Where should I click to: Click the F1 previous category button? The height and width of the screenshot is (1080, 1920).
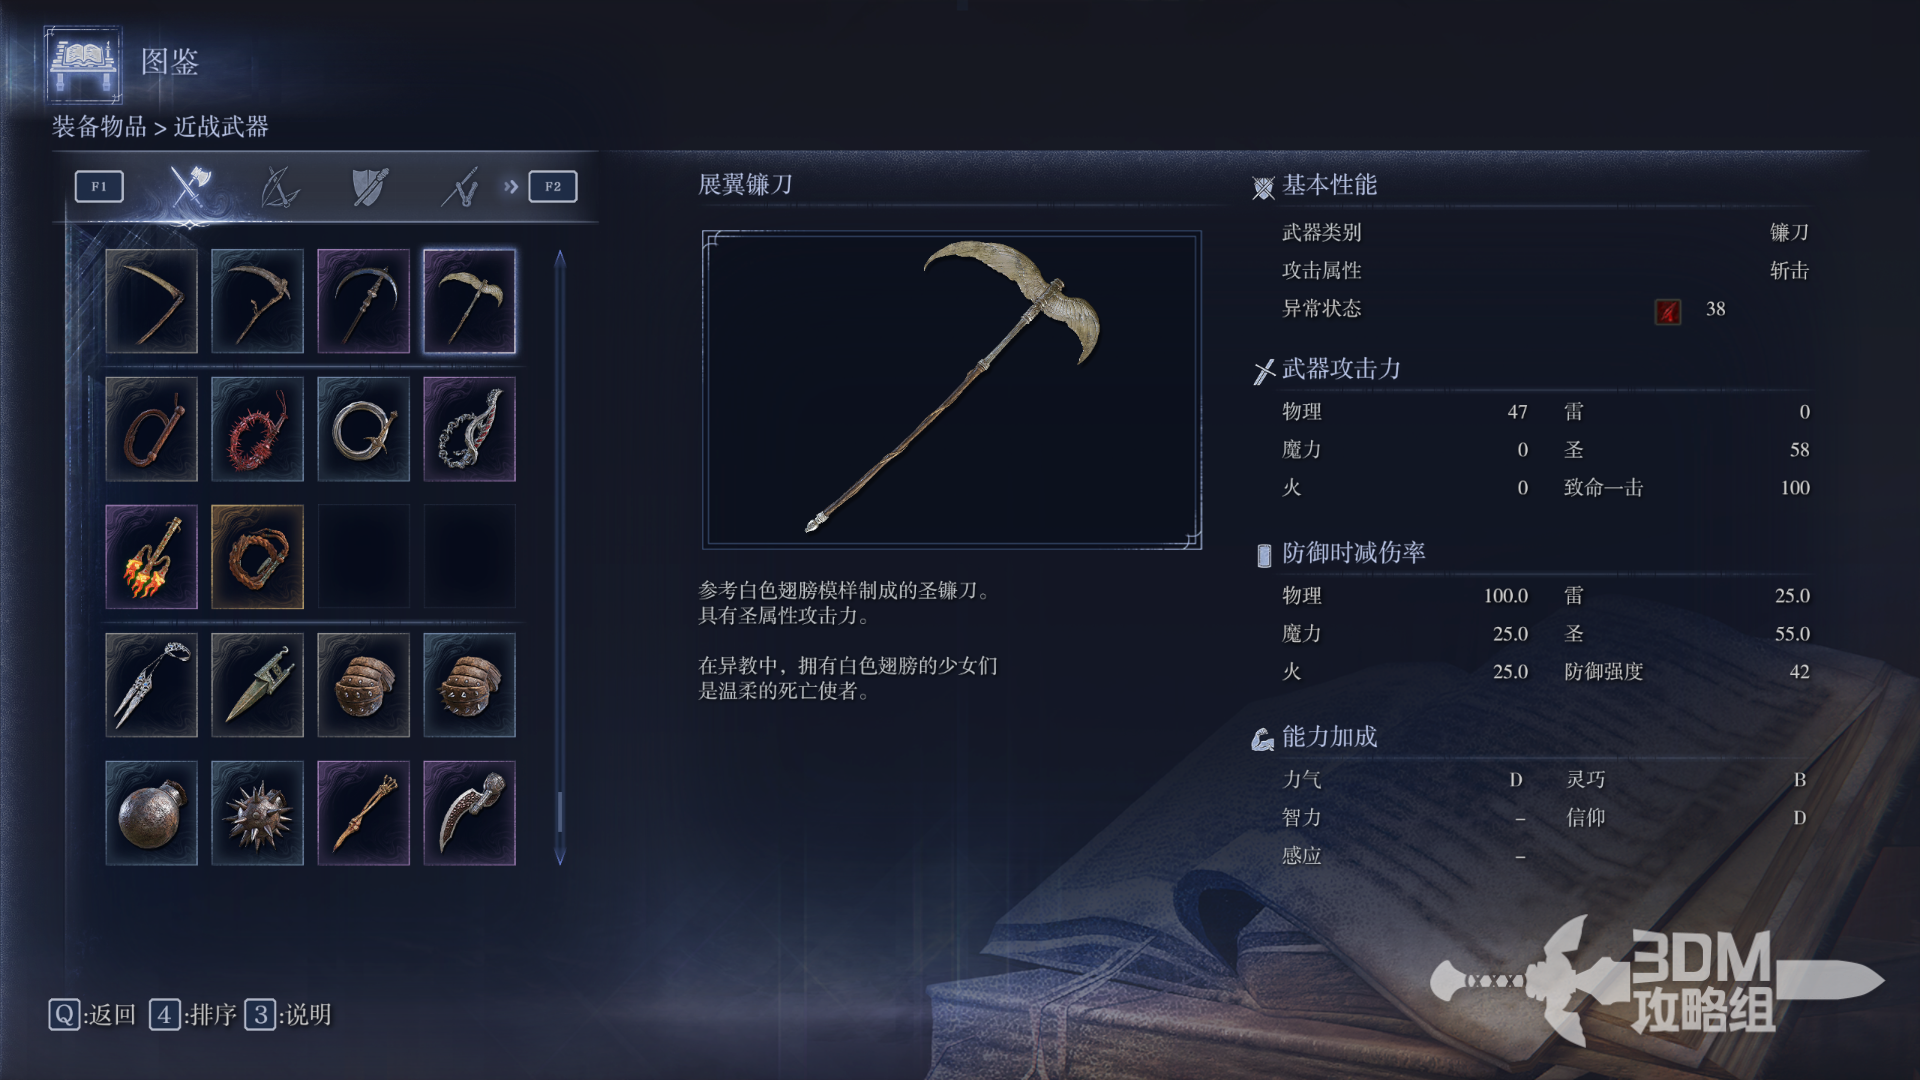click(99, 186)
